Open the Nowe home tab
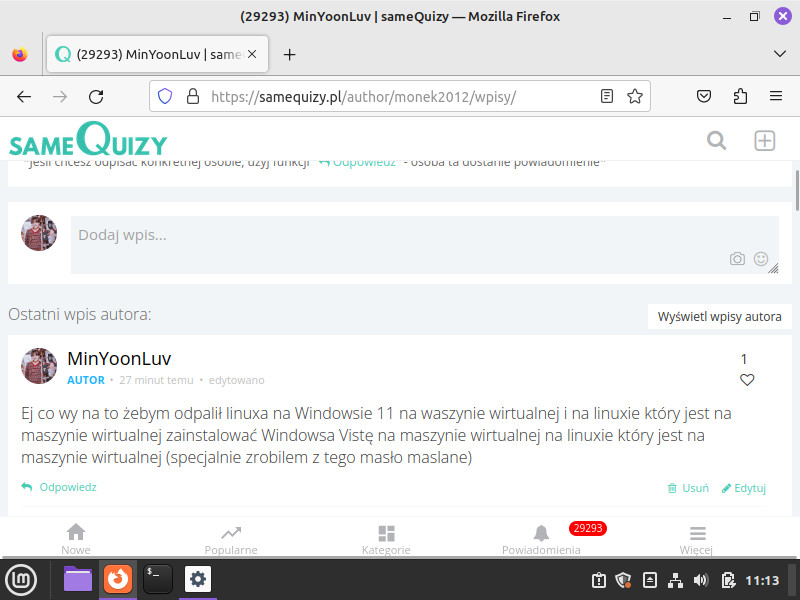 pos(76,539)
